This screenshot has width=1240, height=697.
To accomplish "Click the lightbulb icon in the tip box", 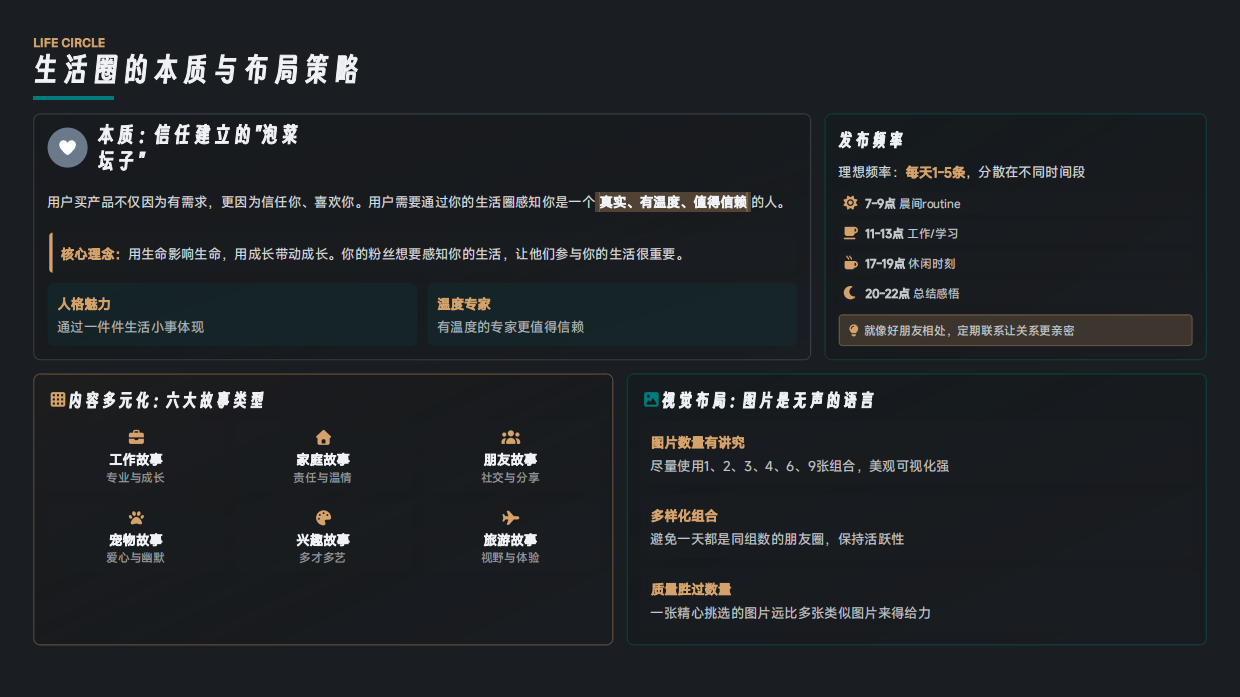I will coord(853,330).
